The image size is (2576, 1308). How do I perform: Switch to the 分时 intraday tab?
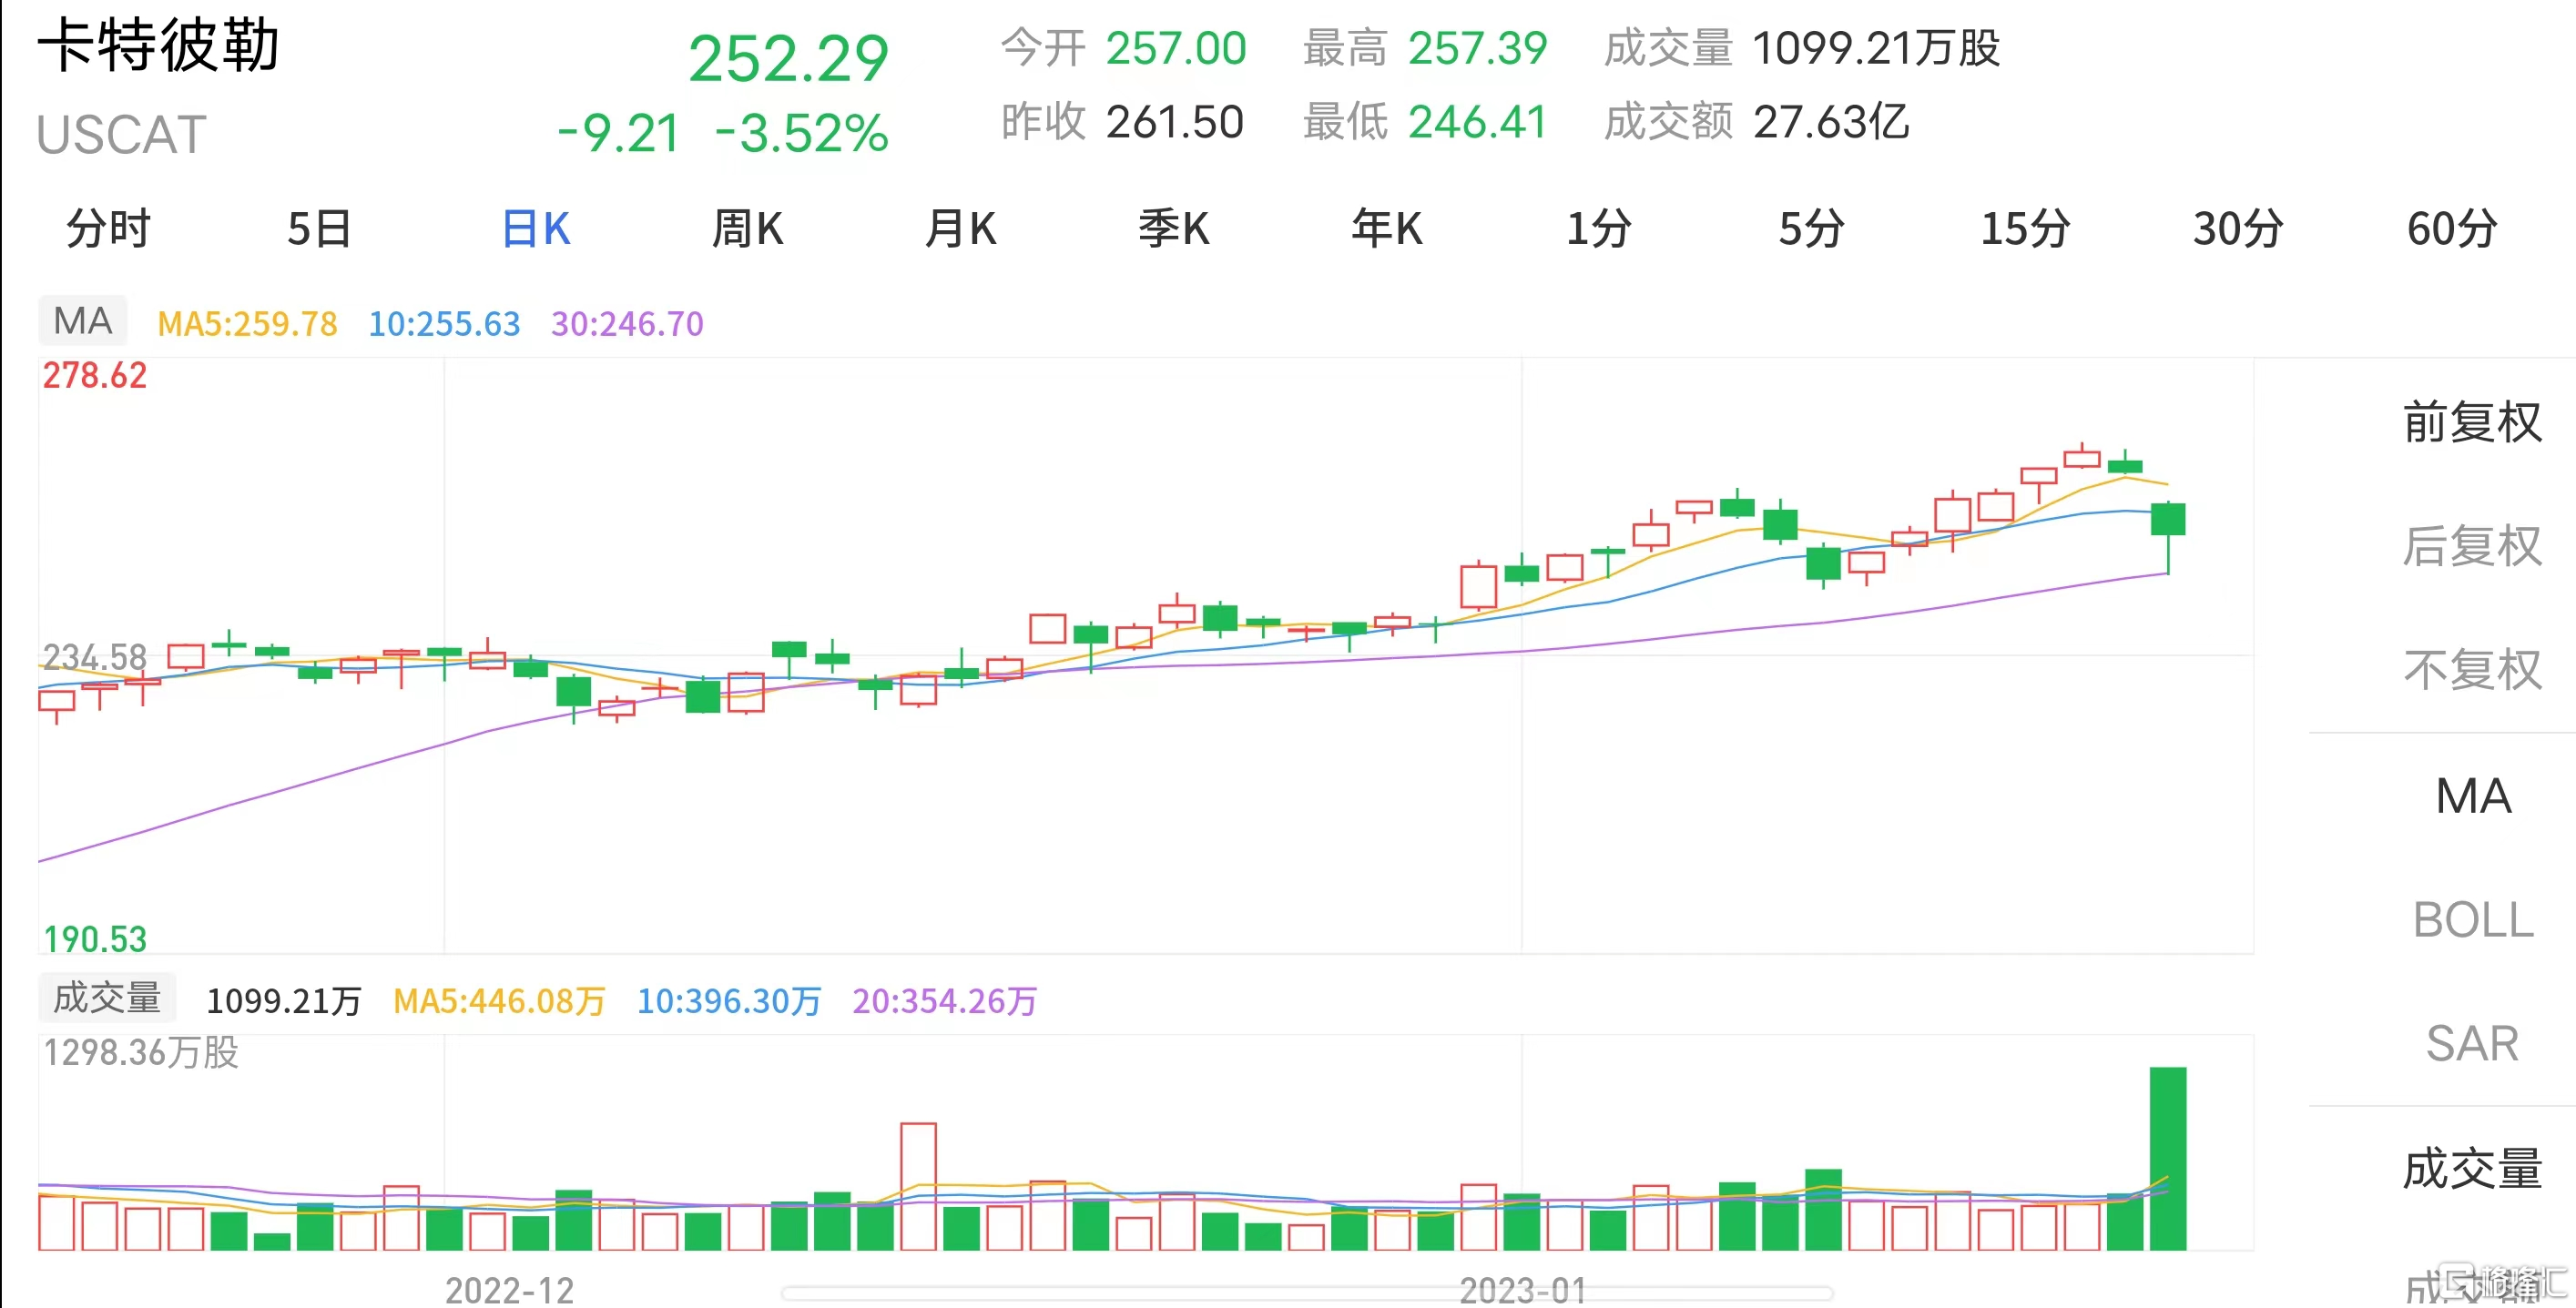pos(108,228)
